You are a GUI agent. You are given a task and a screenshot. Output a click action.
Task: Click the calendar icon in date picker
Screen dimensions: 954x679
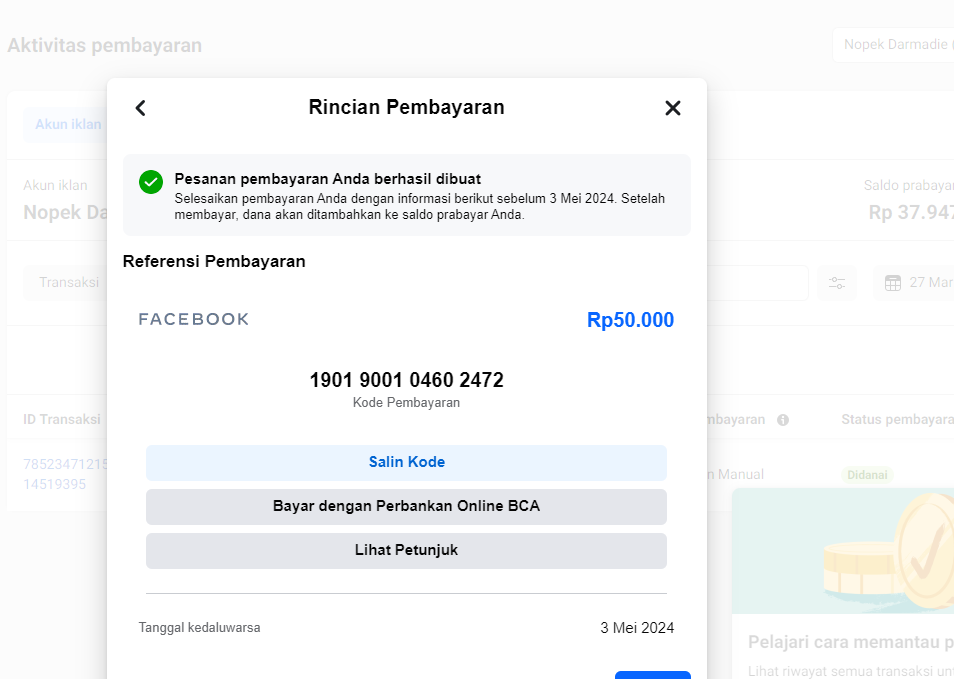point(893,283)
